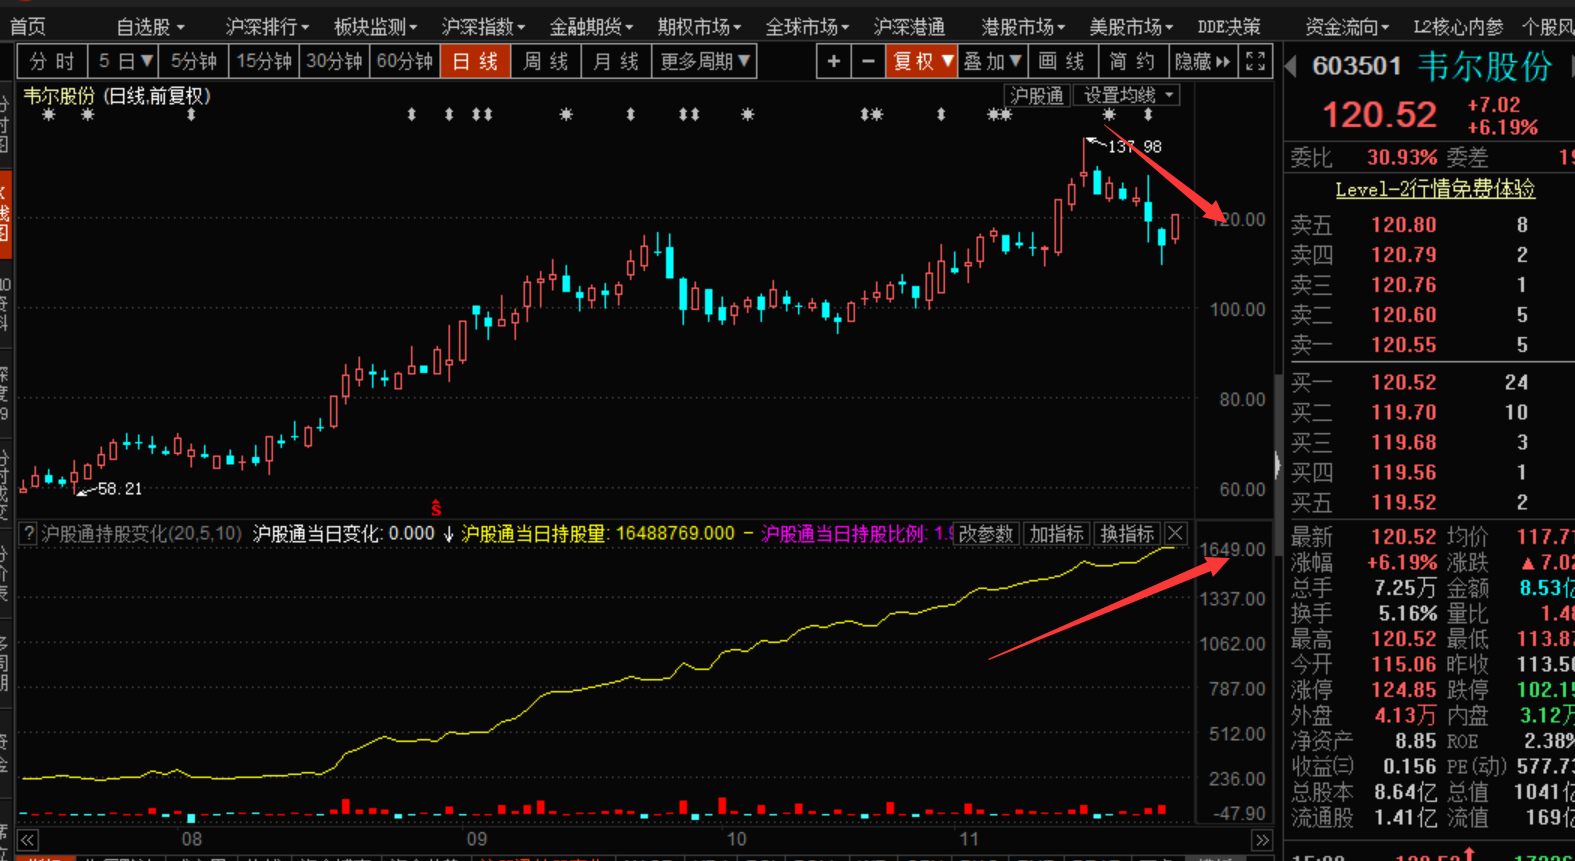1575x861 pixels.
Task: Open the 资金流向 menu
Action: coord(1347,27)
